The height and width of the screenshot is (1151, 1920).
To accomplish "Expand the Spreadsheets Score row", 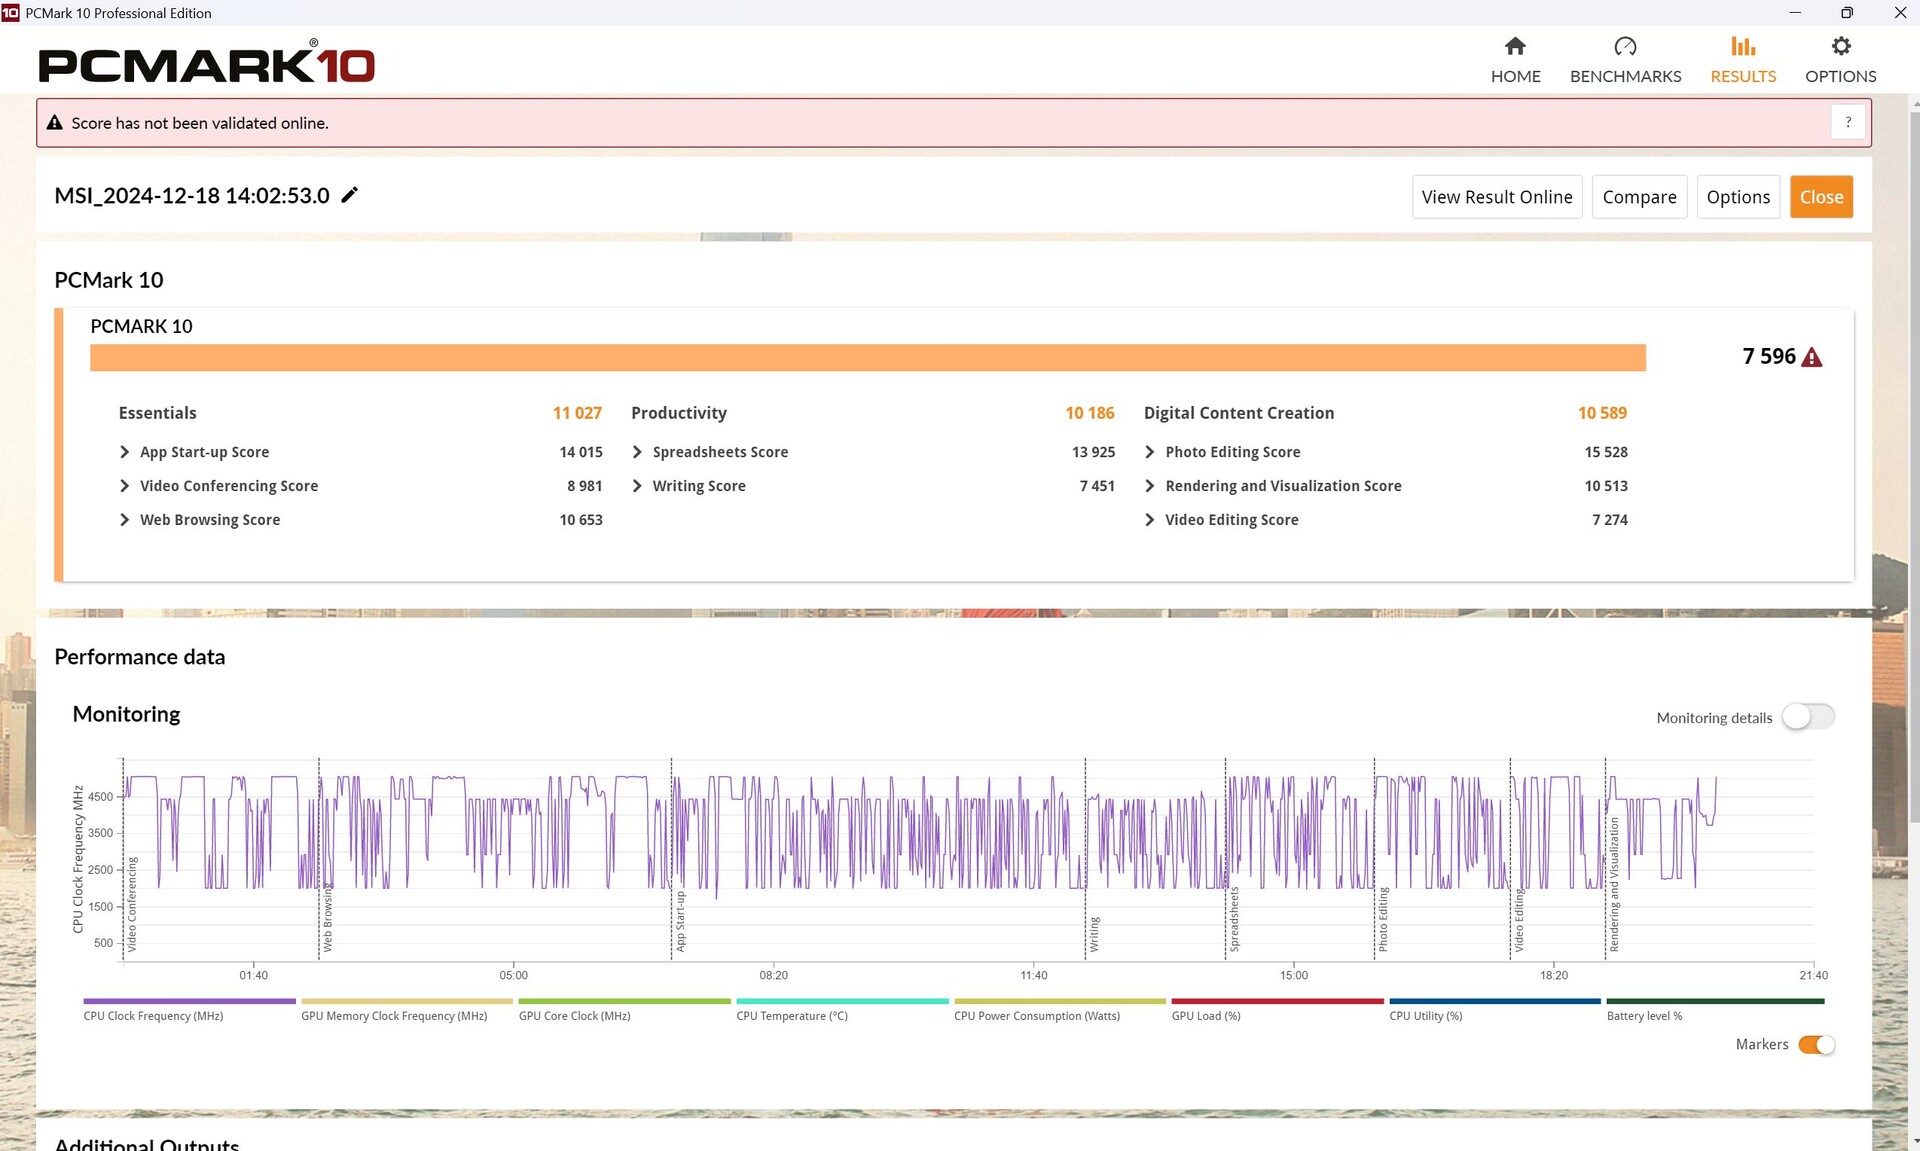I will point(637,452).
